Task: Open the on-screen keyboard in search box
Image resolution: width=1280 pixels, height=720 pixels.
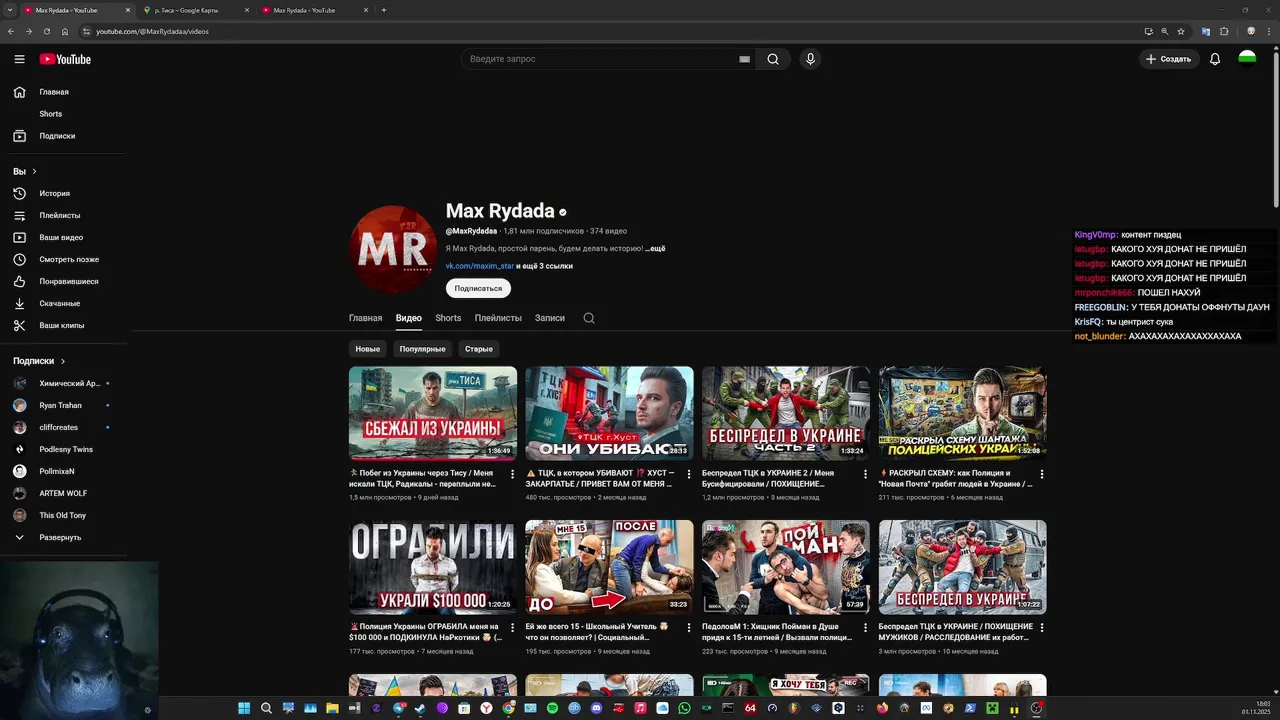Action: (x=744, y=59)
